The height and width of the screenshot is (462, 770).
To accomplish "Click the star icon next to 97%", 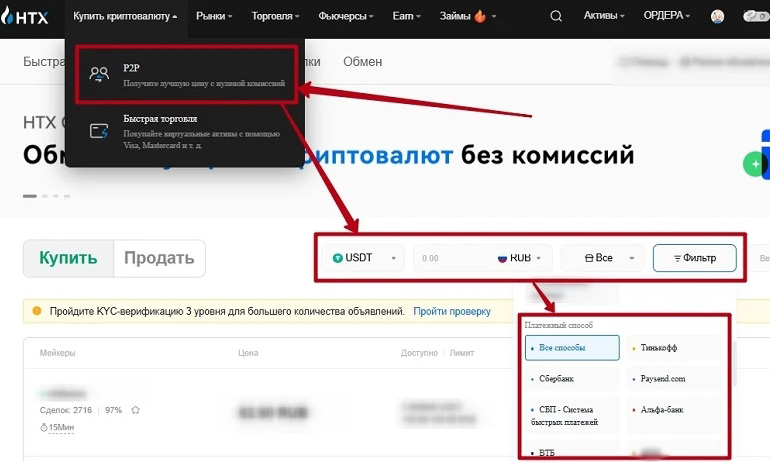I will click(136, 410).
